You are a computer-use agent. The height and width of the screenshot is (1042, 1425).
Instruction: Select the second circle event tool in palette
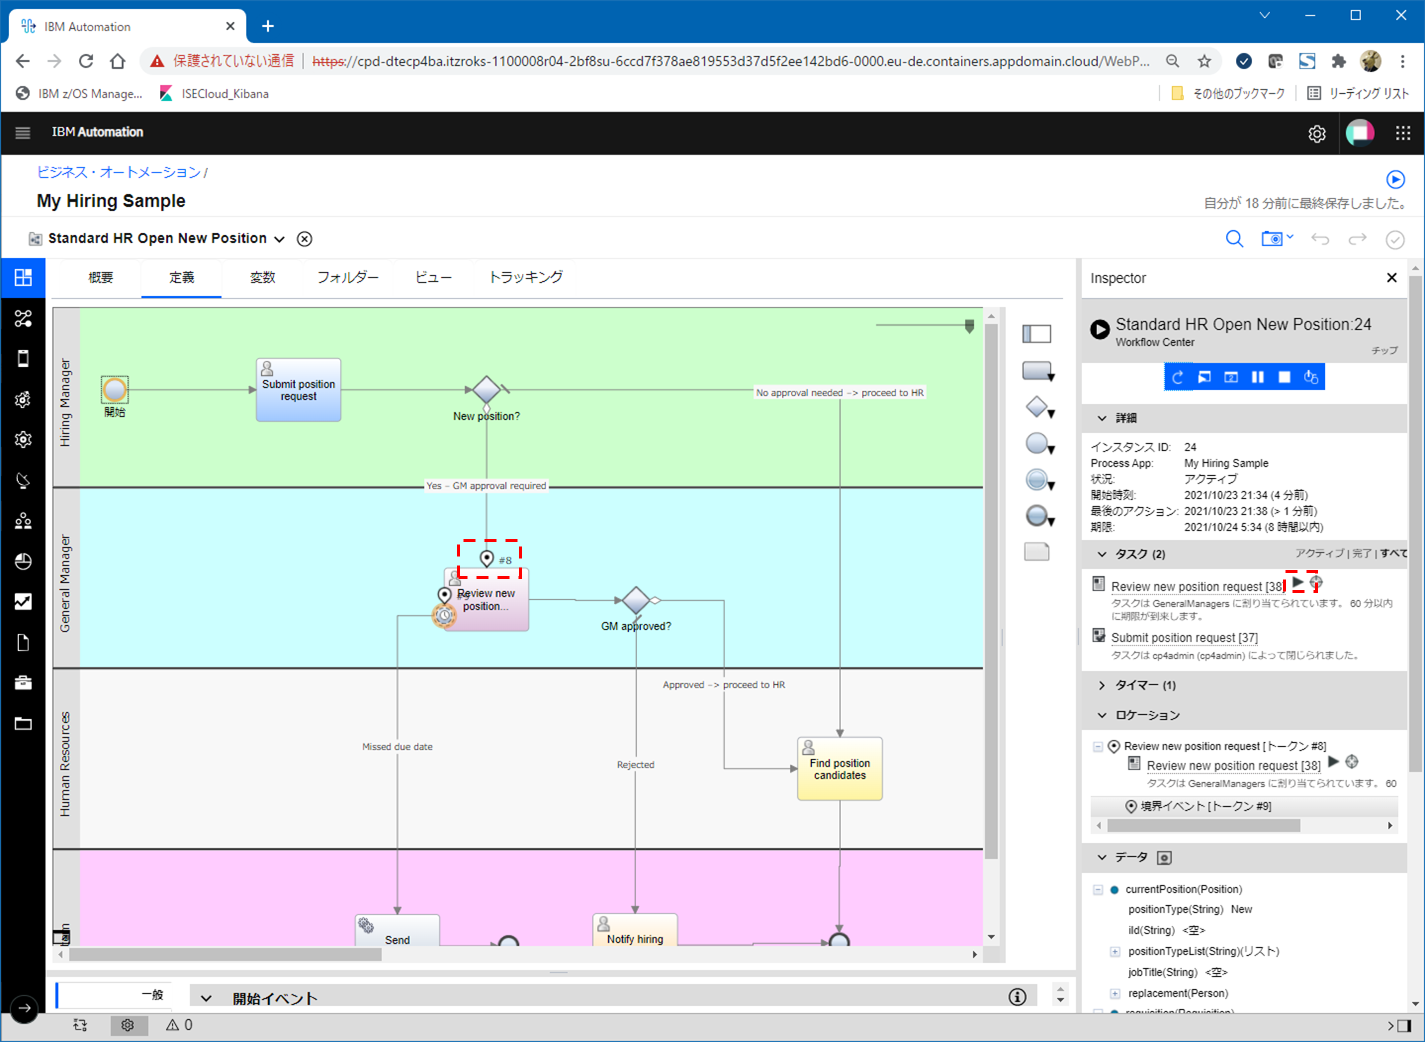pyautogui.click(x=1039, y=480)
